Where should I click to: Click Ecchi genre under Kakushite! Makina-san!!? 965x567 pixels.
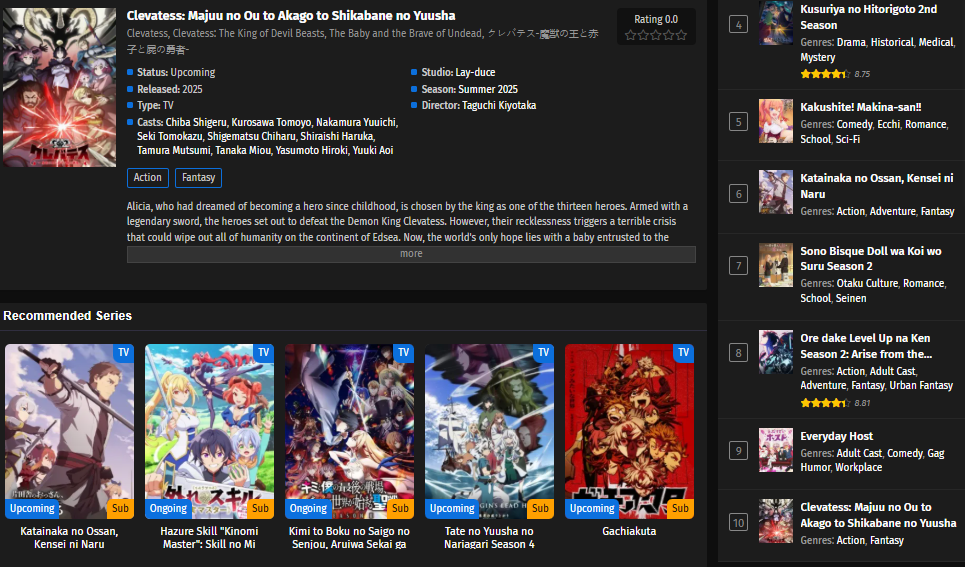pyautogui.click(x=888, y=124)
